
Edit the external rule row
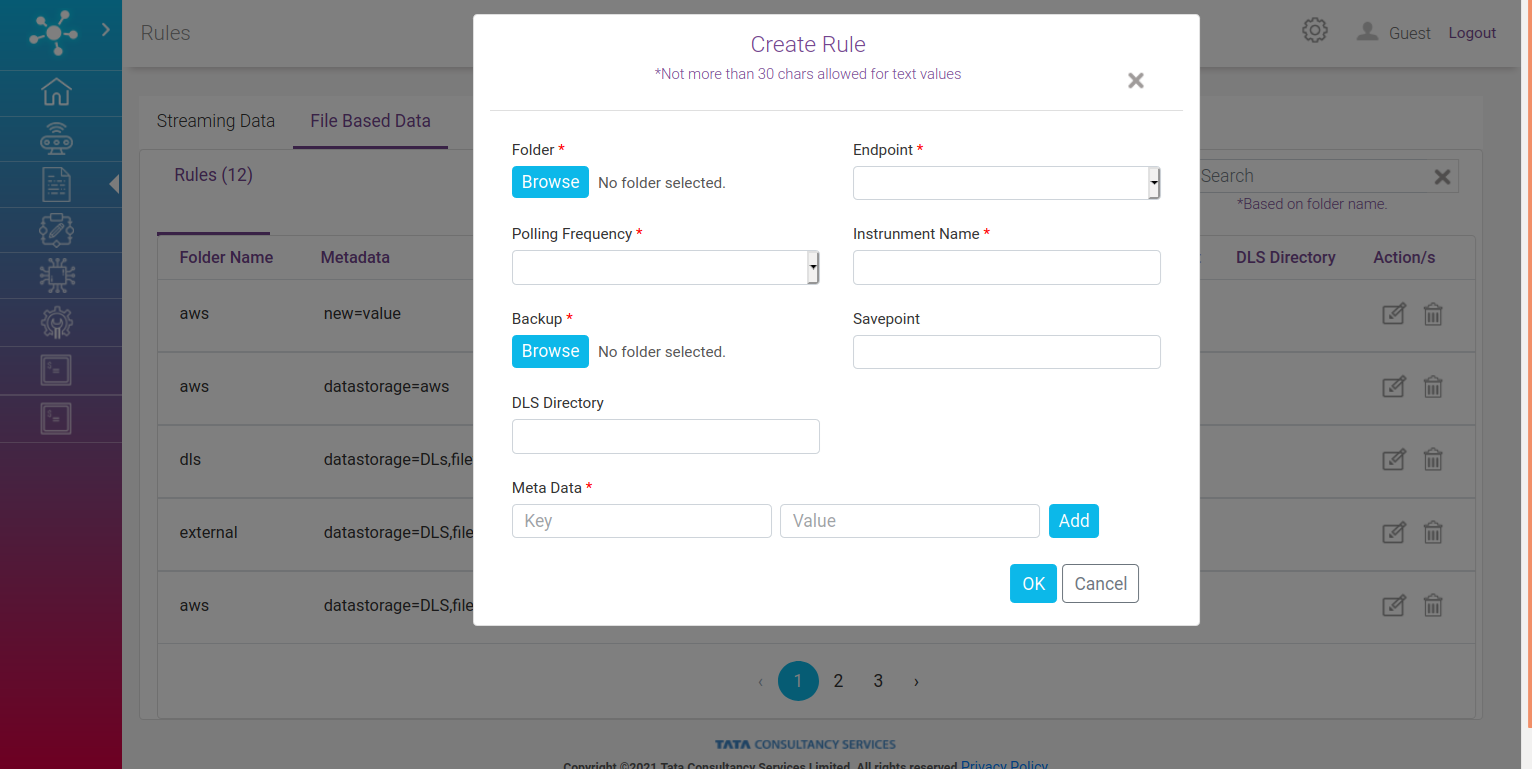[1393, 533]
